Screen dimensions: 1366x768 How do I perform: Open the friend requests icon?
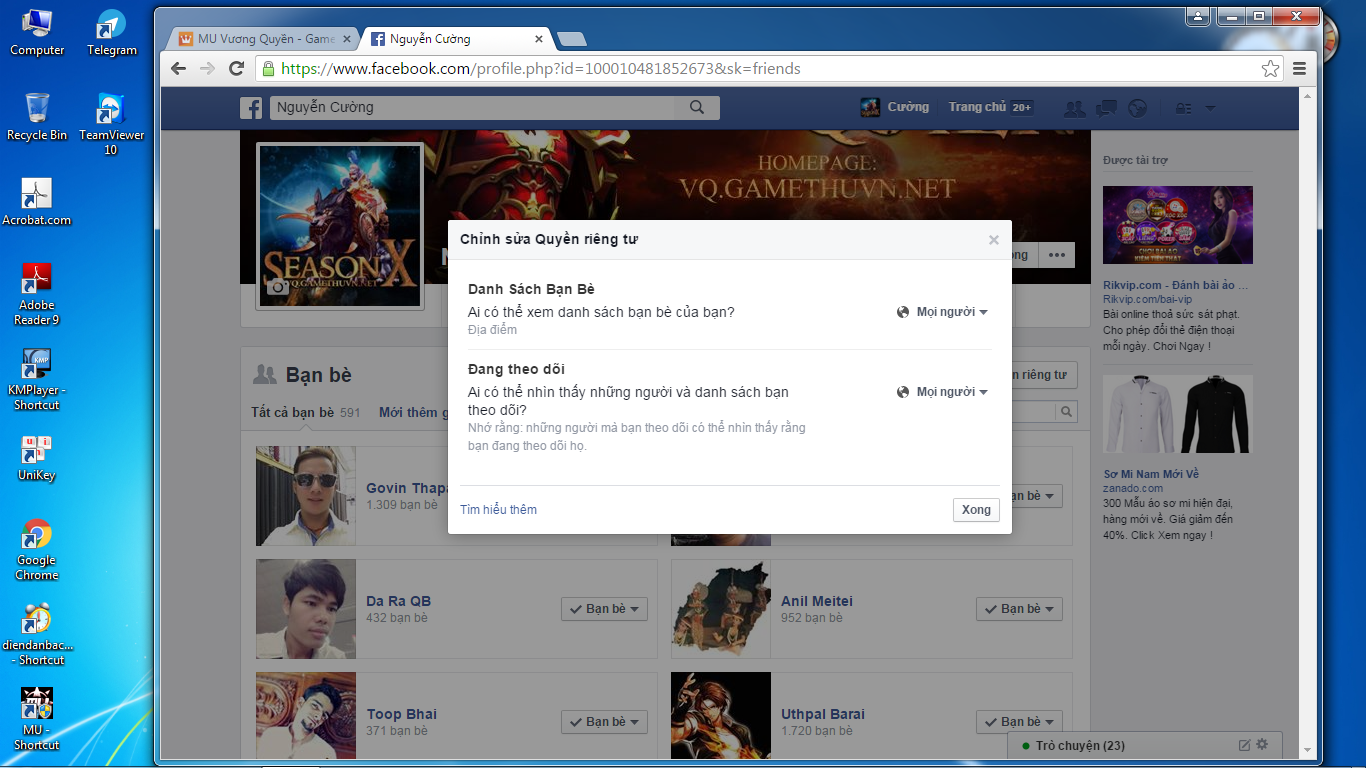1075,108
